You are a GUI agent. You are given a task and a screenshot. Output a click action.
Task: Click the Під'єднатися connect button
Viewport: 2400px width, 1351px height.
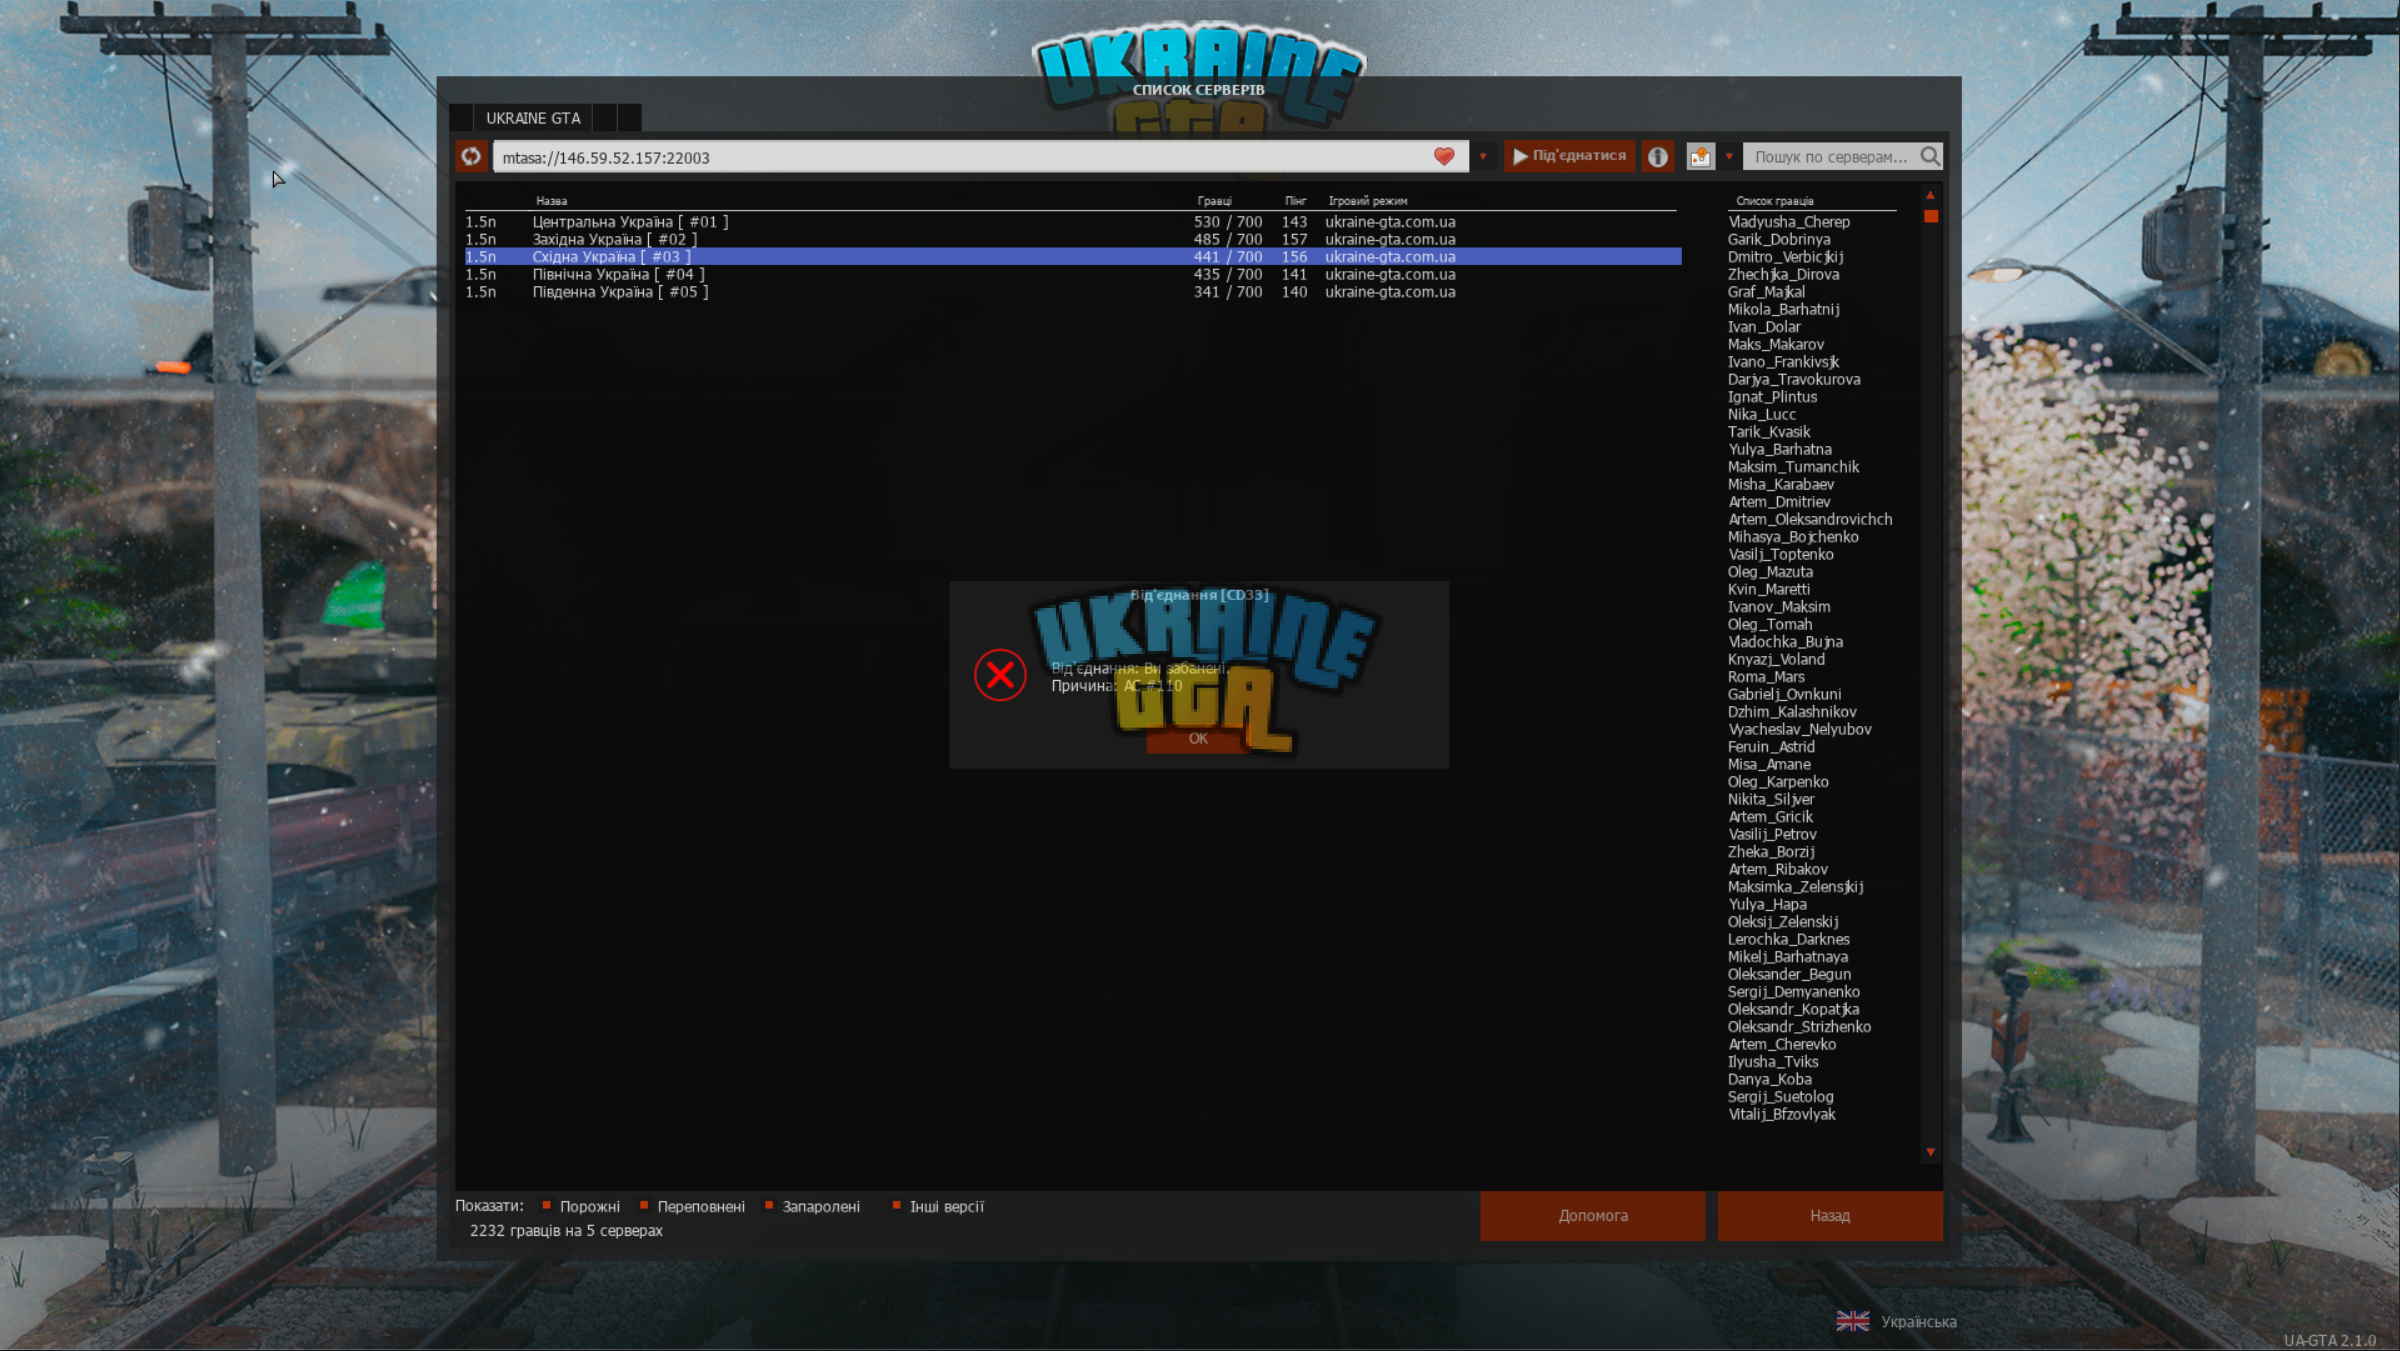1569,156
